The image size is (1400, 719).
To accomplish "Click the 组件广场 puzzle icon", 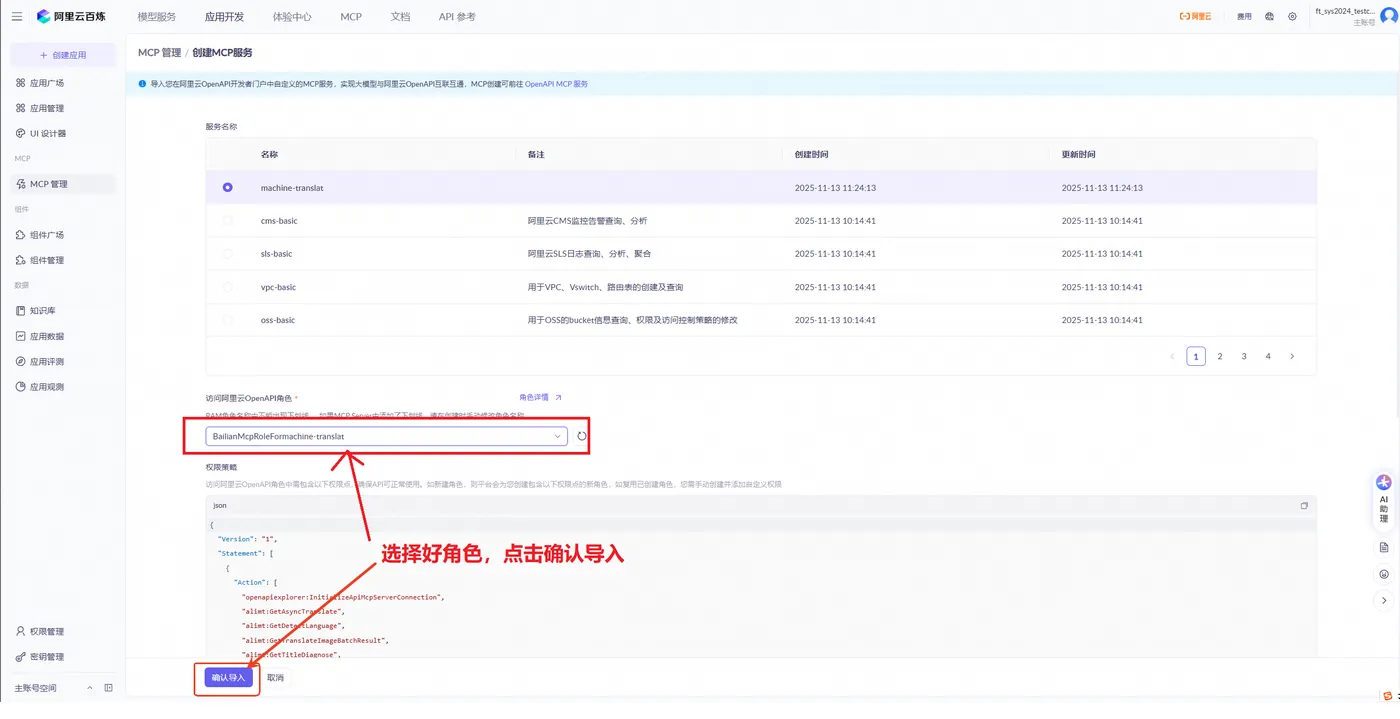I will [20, 235].
